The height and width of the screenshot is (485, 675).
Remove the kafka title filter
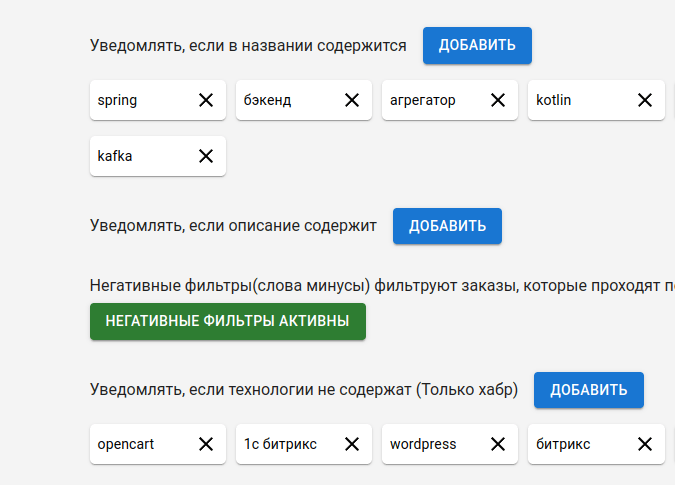[206, 156]
